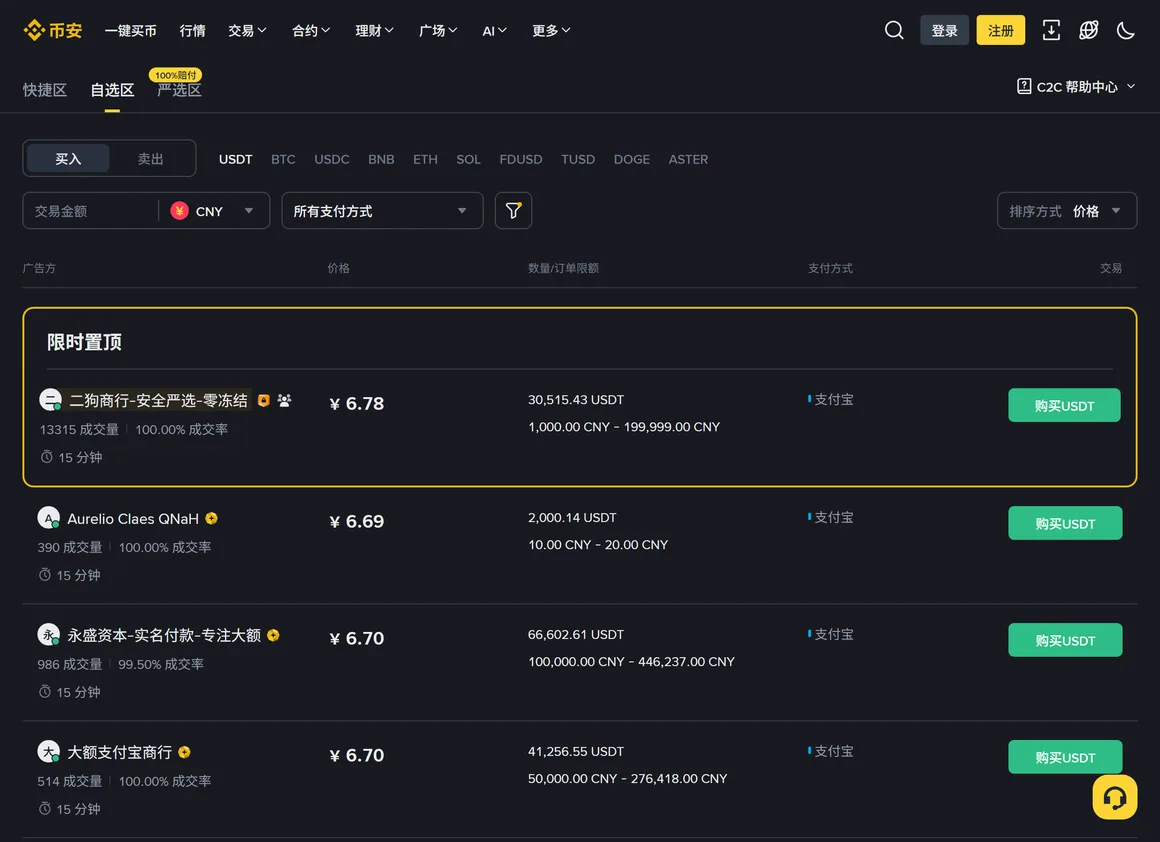1160x842 pixels.
Task: Click the 注册 register button
Action: coord(1000,30)
